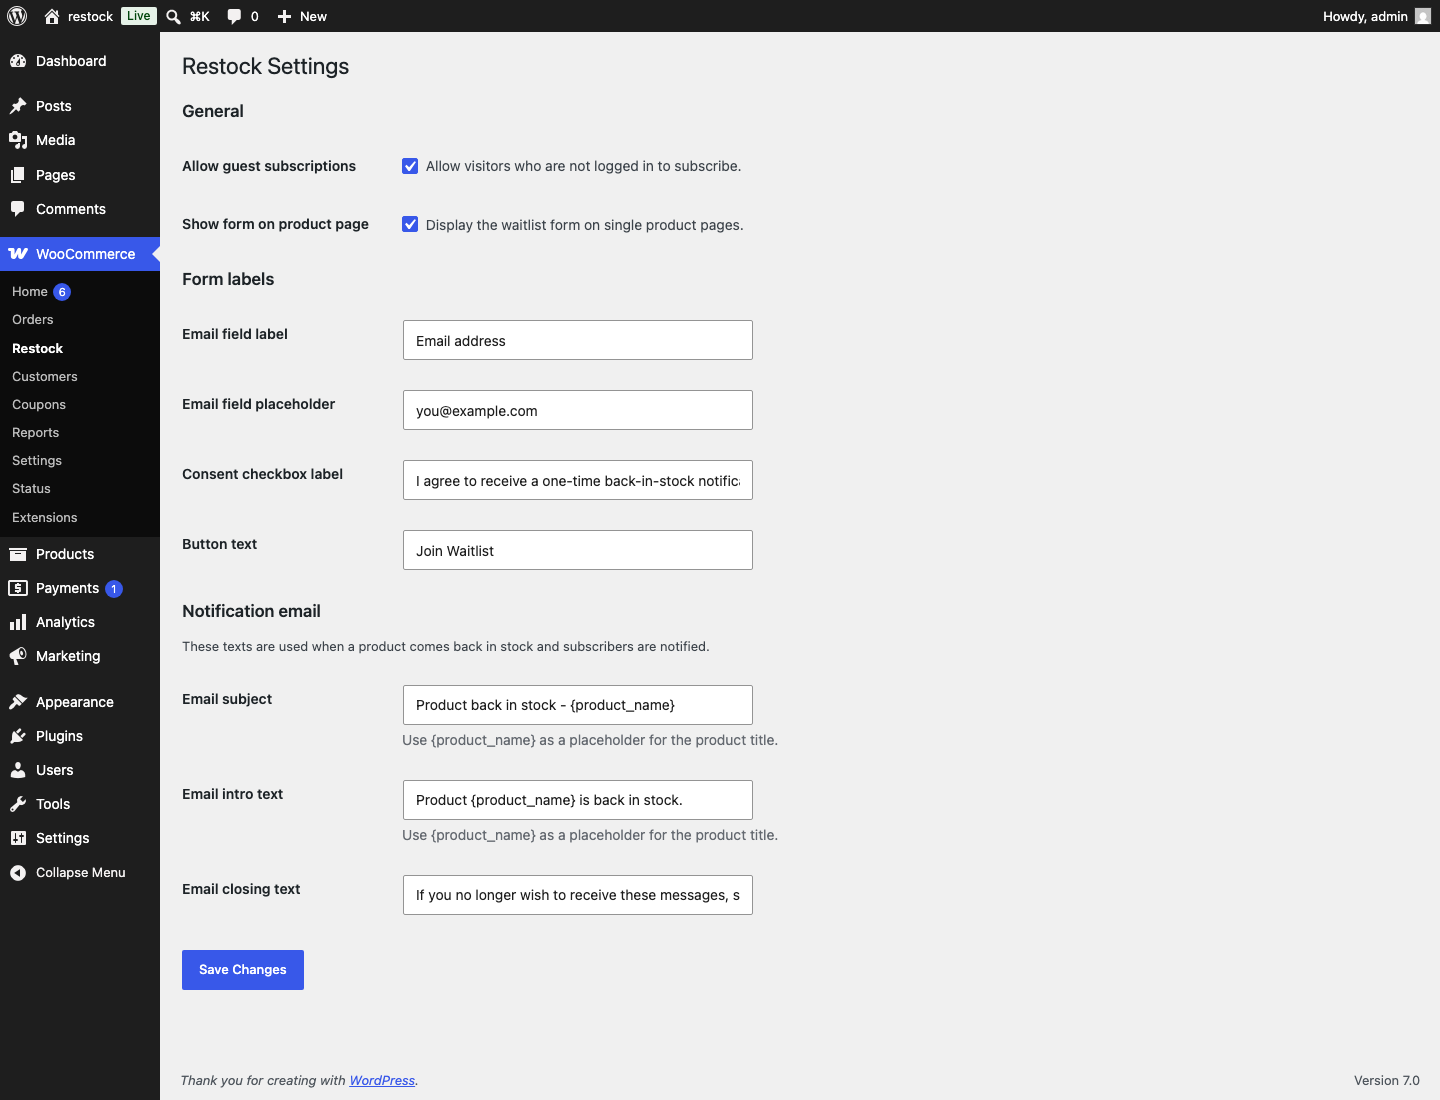Open Status submenu item
The image size is (1440, 1100).
31,488
